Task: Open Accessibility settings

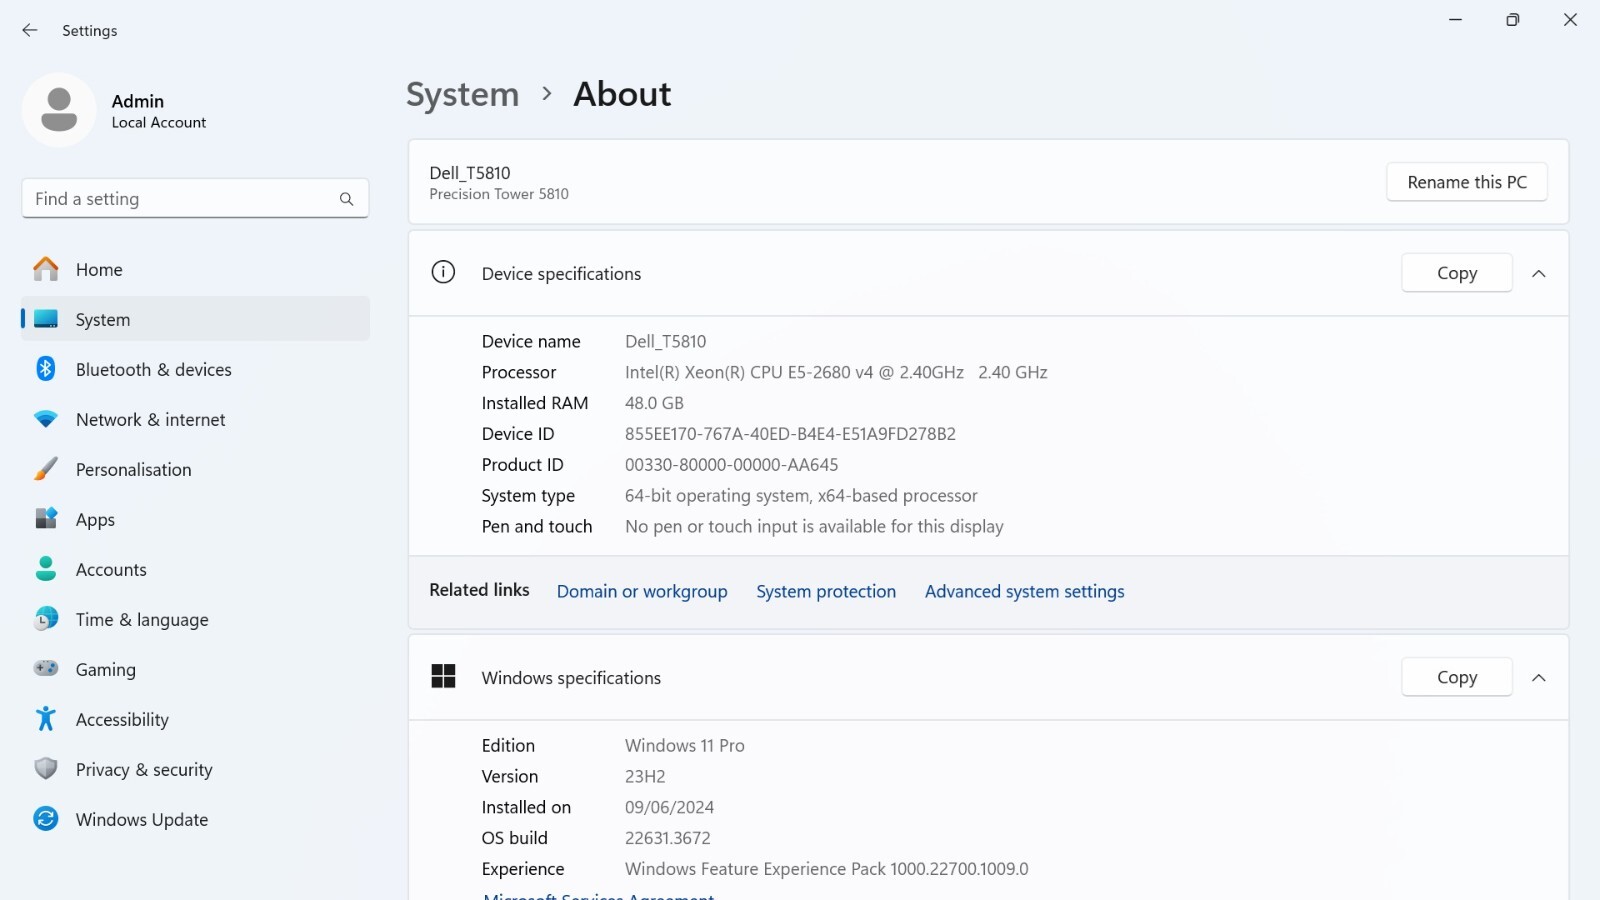Action: [195, 719]
